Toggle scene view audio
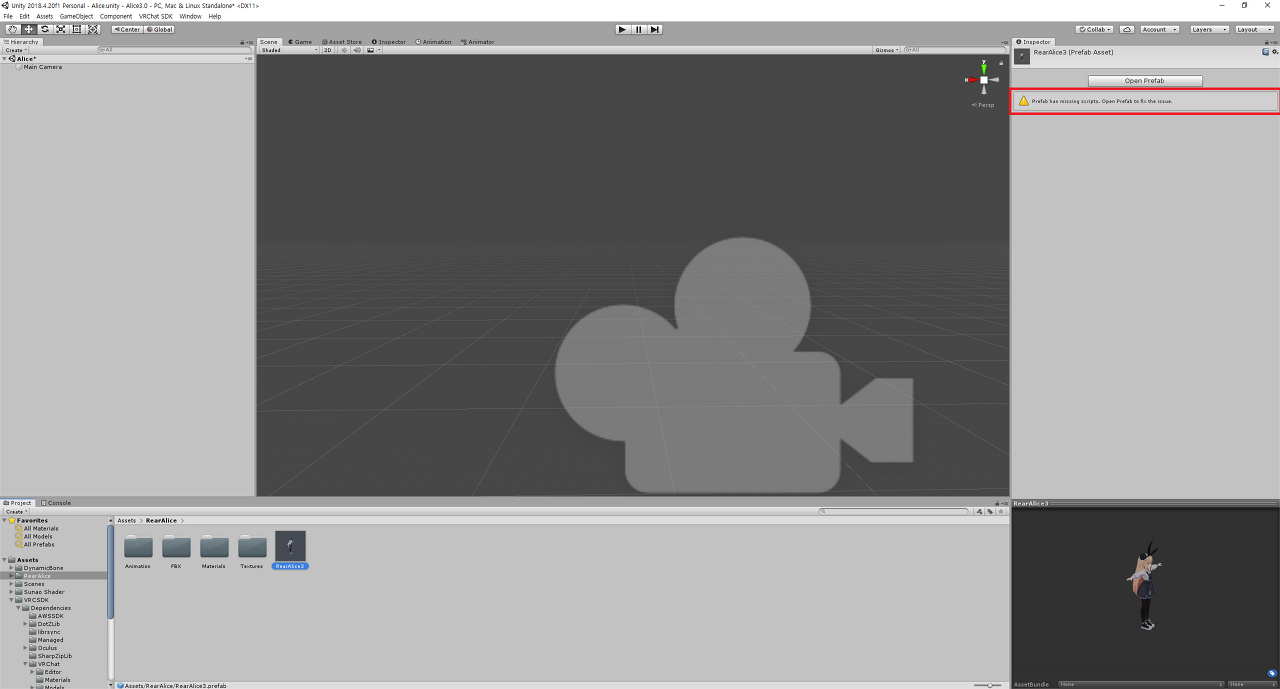Viewport: 1280px width, 689px height. pyautogui.click(x=357, y=49)
